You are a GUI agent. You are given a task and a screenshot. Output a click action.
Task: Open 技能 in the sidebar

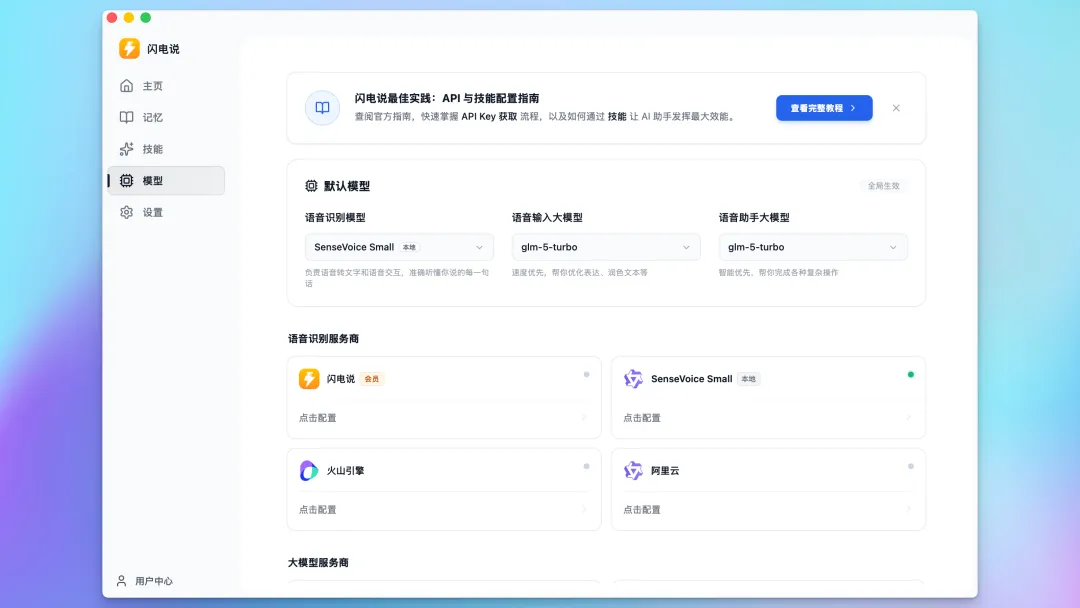pos(166,149)
